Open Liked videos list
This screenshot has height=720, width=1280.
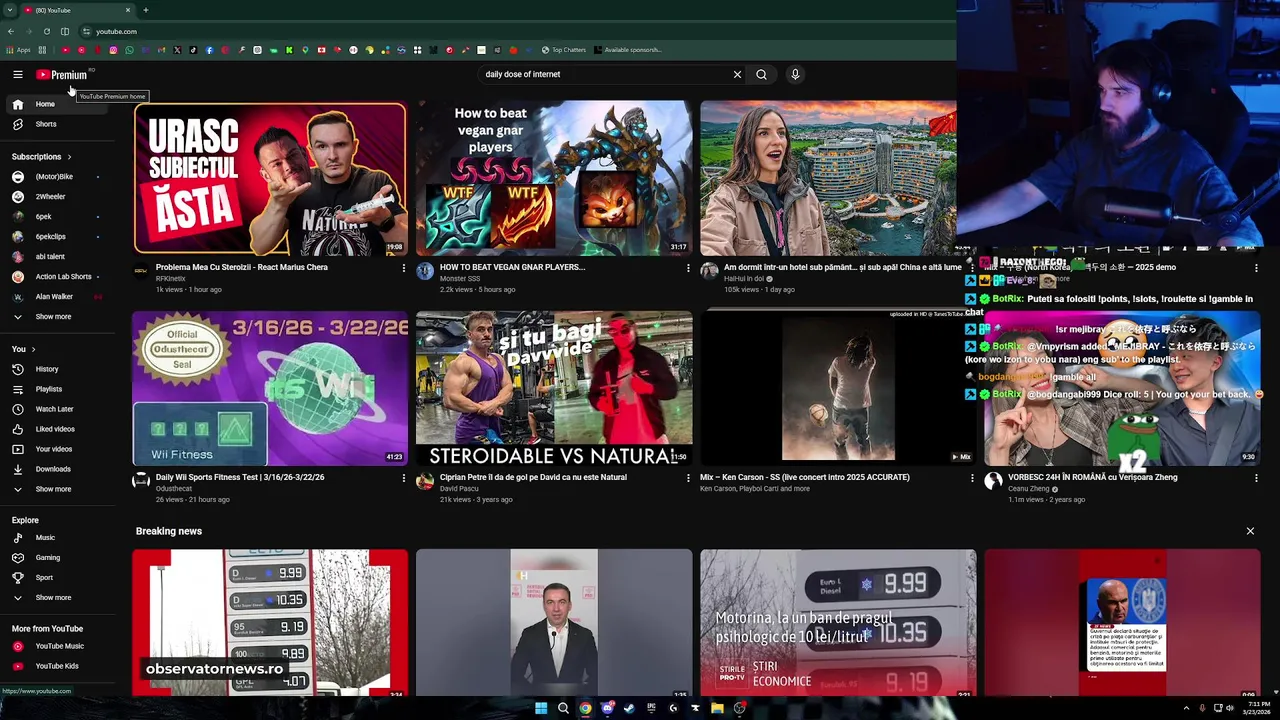coord(59,429)
